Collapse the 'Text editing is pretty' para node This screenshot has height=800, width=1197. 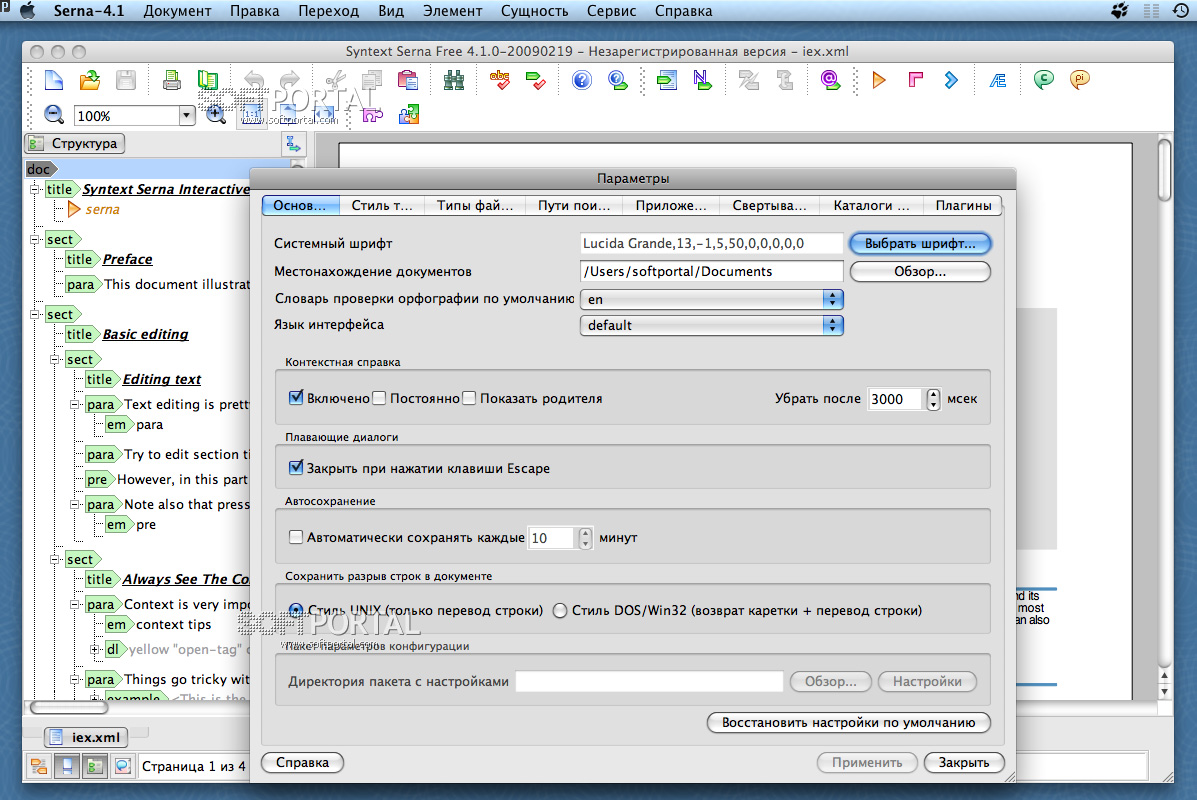[x=75, y=405]
